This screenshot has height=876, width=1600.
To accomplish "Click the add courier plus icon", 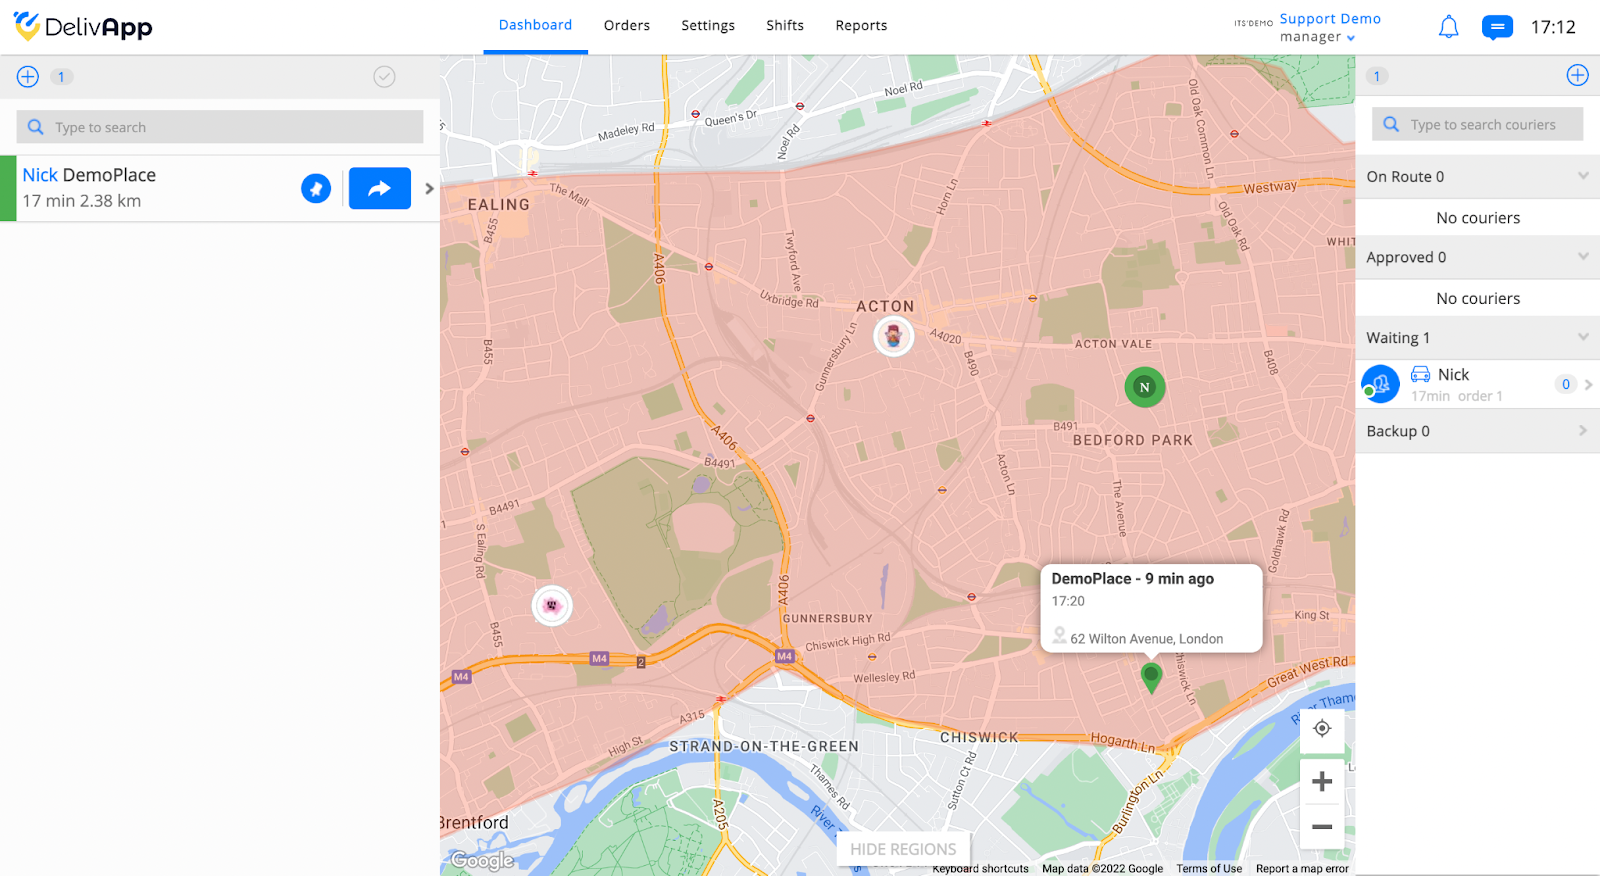I will coord(1577,75).
